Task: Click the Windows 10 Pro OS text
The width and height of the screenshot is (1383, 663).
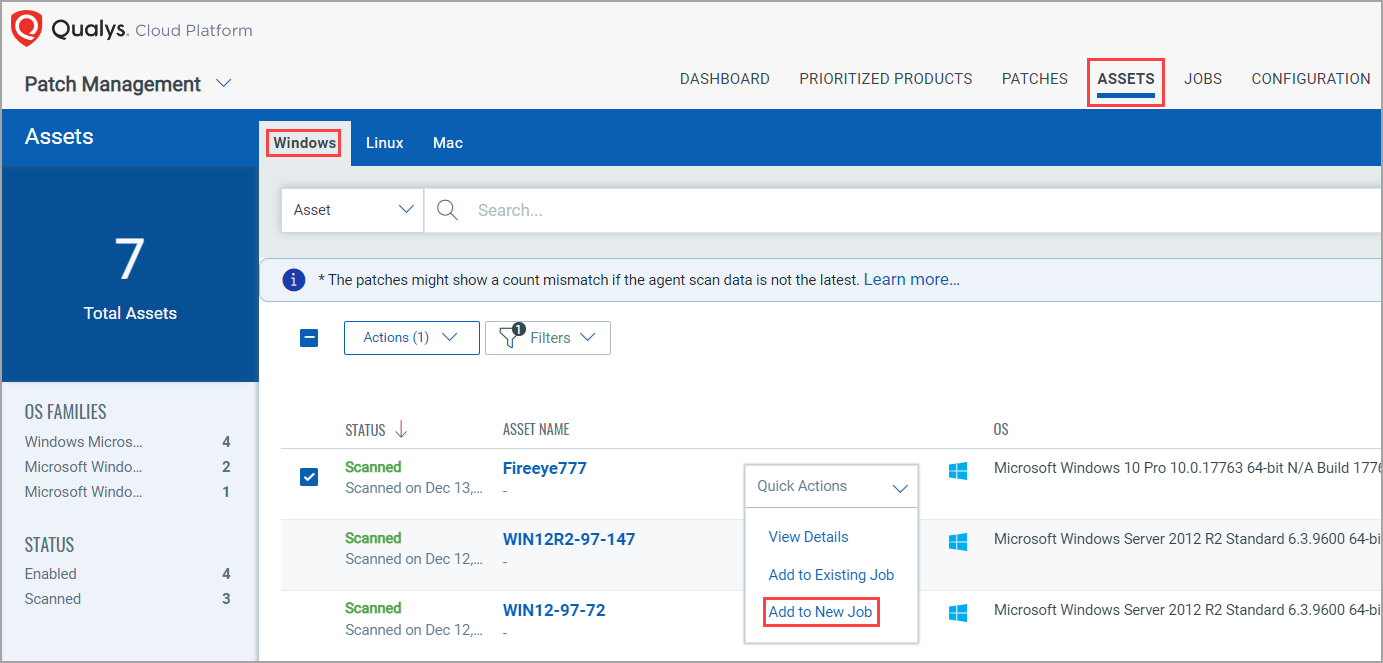Action: (1188, 469)
